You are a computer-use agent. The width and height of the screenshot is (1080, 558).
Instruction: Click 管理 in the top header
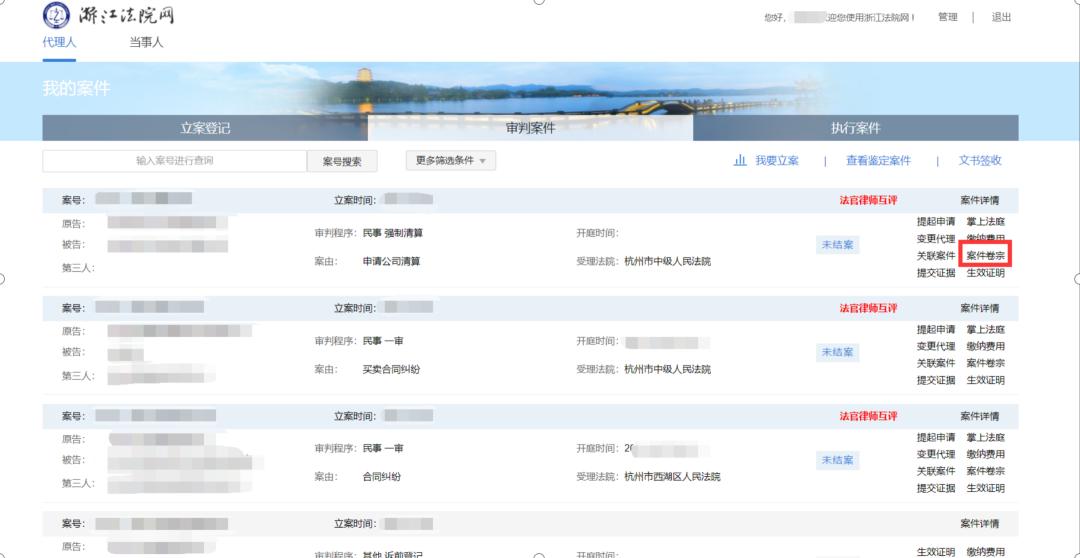(948, 17)
